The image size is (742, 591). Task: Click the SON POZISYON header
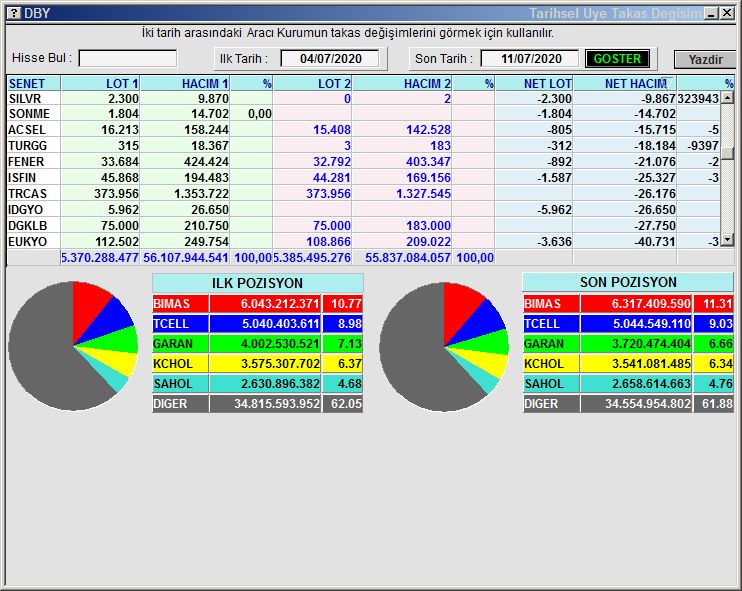click(x=628, y=282)
